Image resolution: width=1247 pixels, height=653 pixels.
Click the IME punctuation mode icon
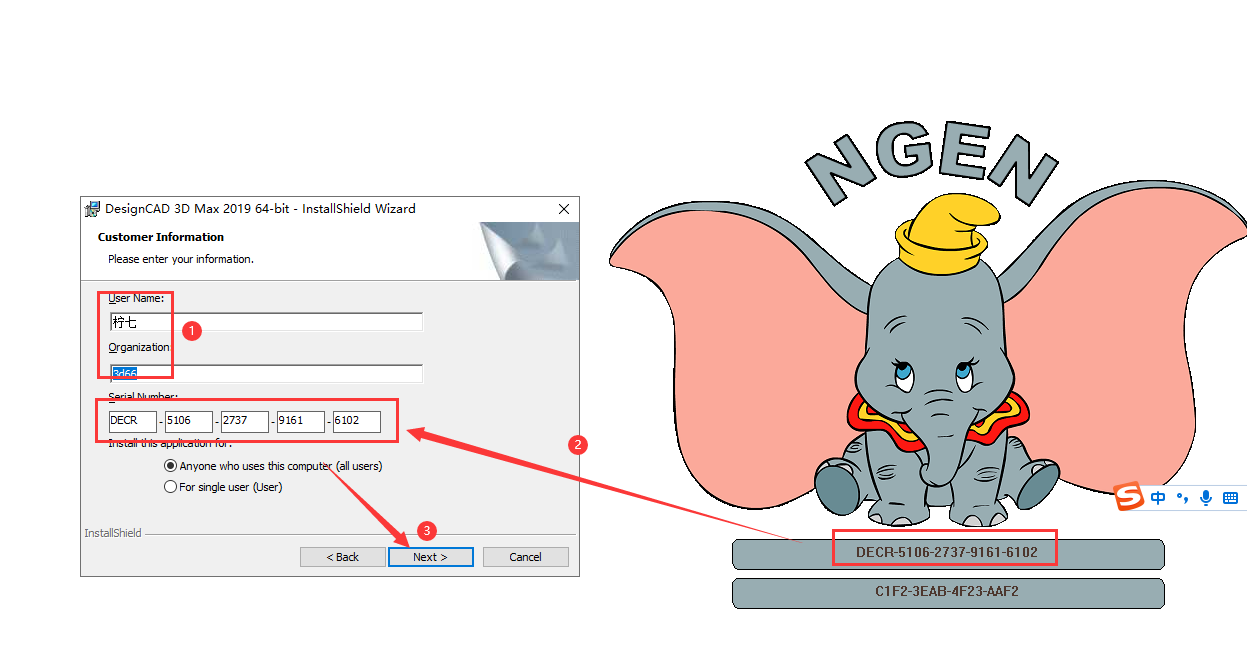[x=1182, y=498]
